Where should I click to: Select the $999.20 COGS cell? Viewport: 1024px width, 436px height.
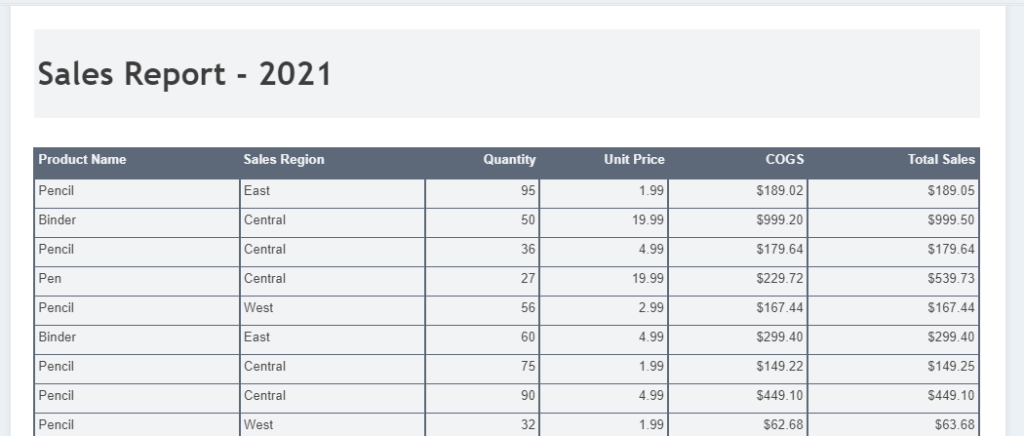(780, 220)
